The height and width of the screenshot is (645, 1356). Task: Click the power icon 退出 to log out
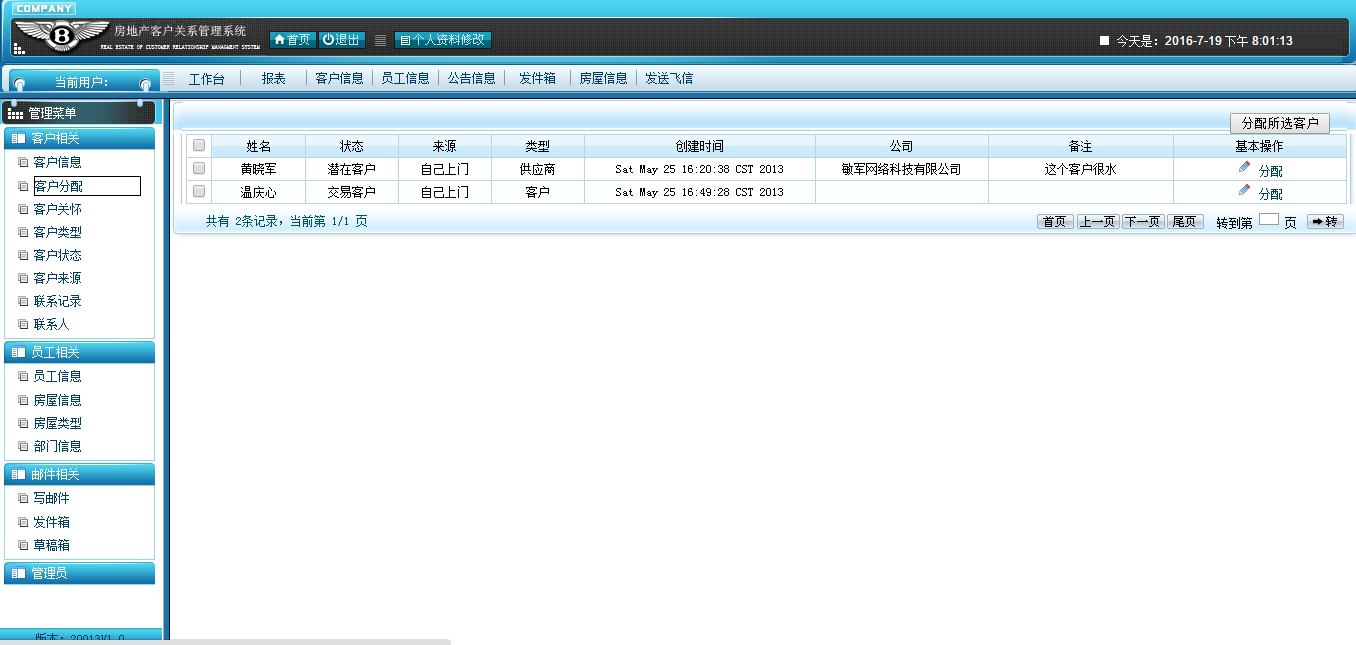[x=342, y=40]
